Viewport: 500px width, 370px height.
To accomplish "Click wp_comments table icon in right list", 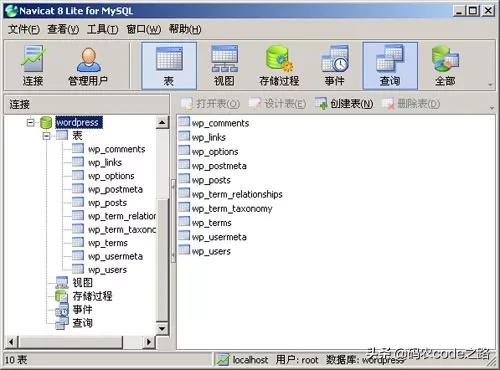I will click(184, 121).
